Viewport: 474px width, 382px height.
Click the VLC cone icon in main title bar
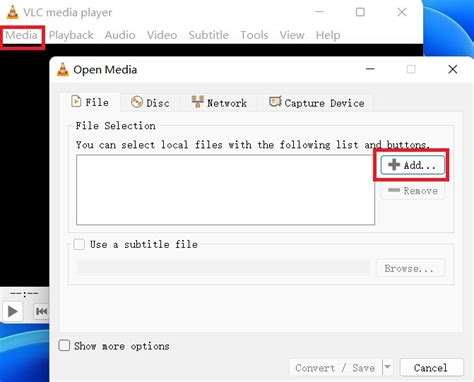(13, 12)
